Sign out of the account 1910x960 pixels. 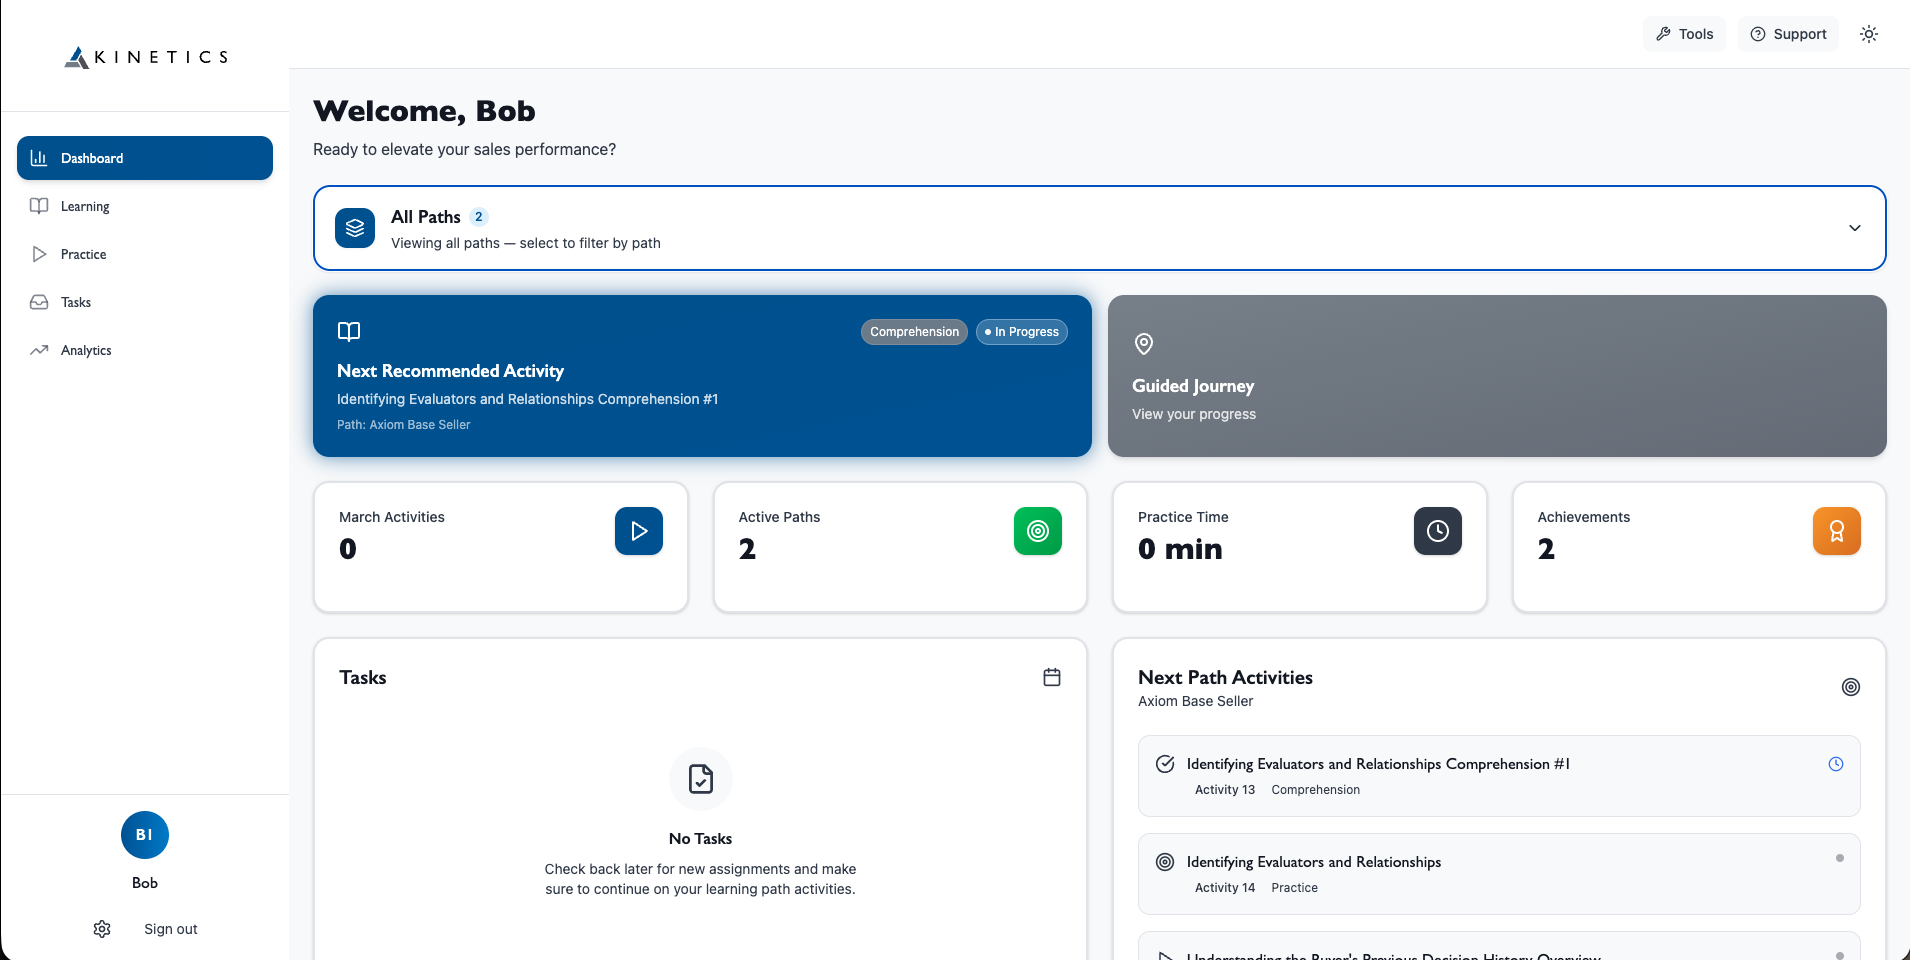169,929
